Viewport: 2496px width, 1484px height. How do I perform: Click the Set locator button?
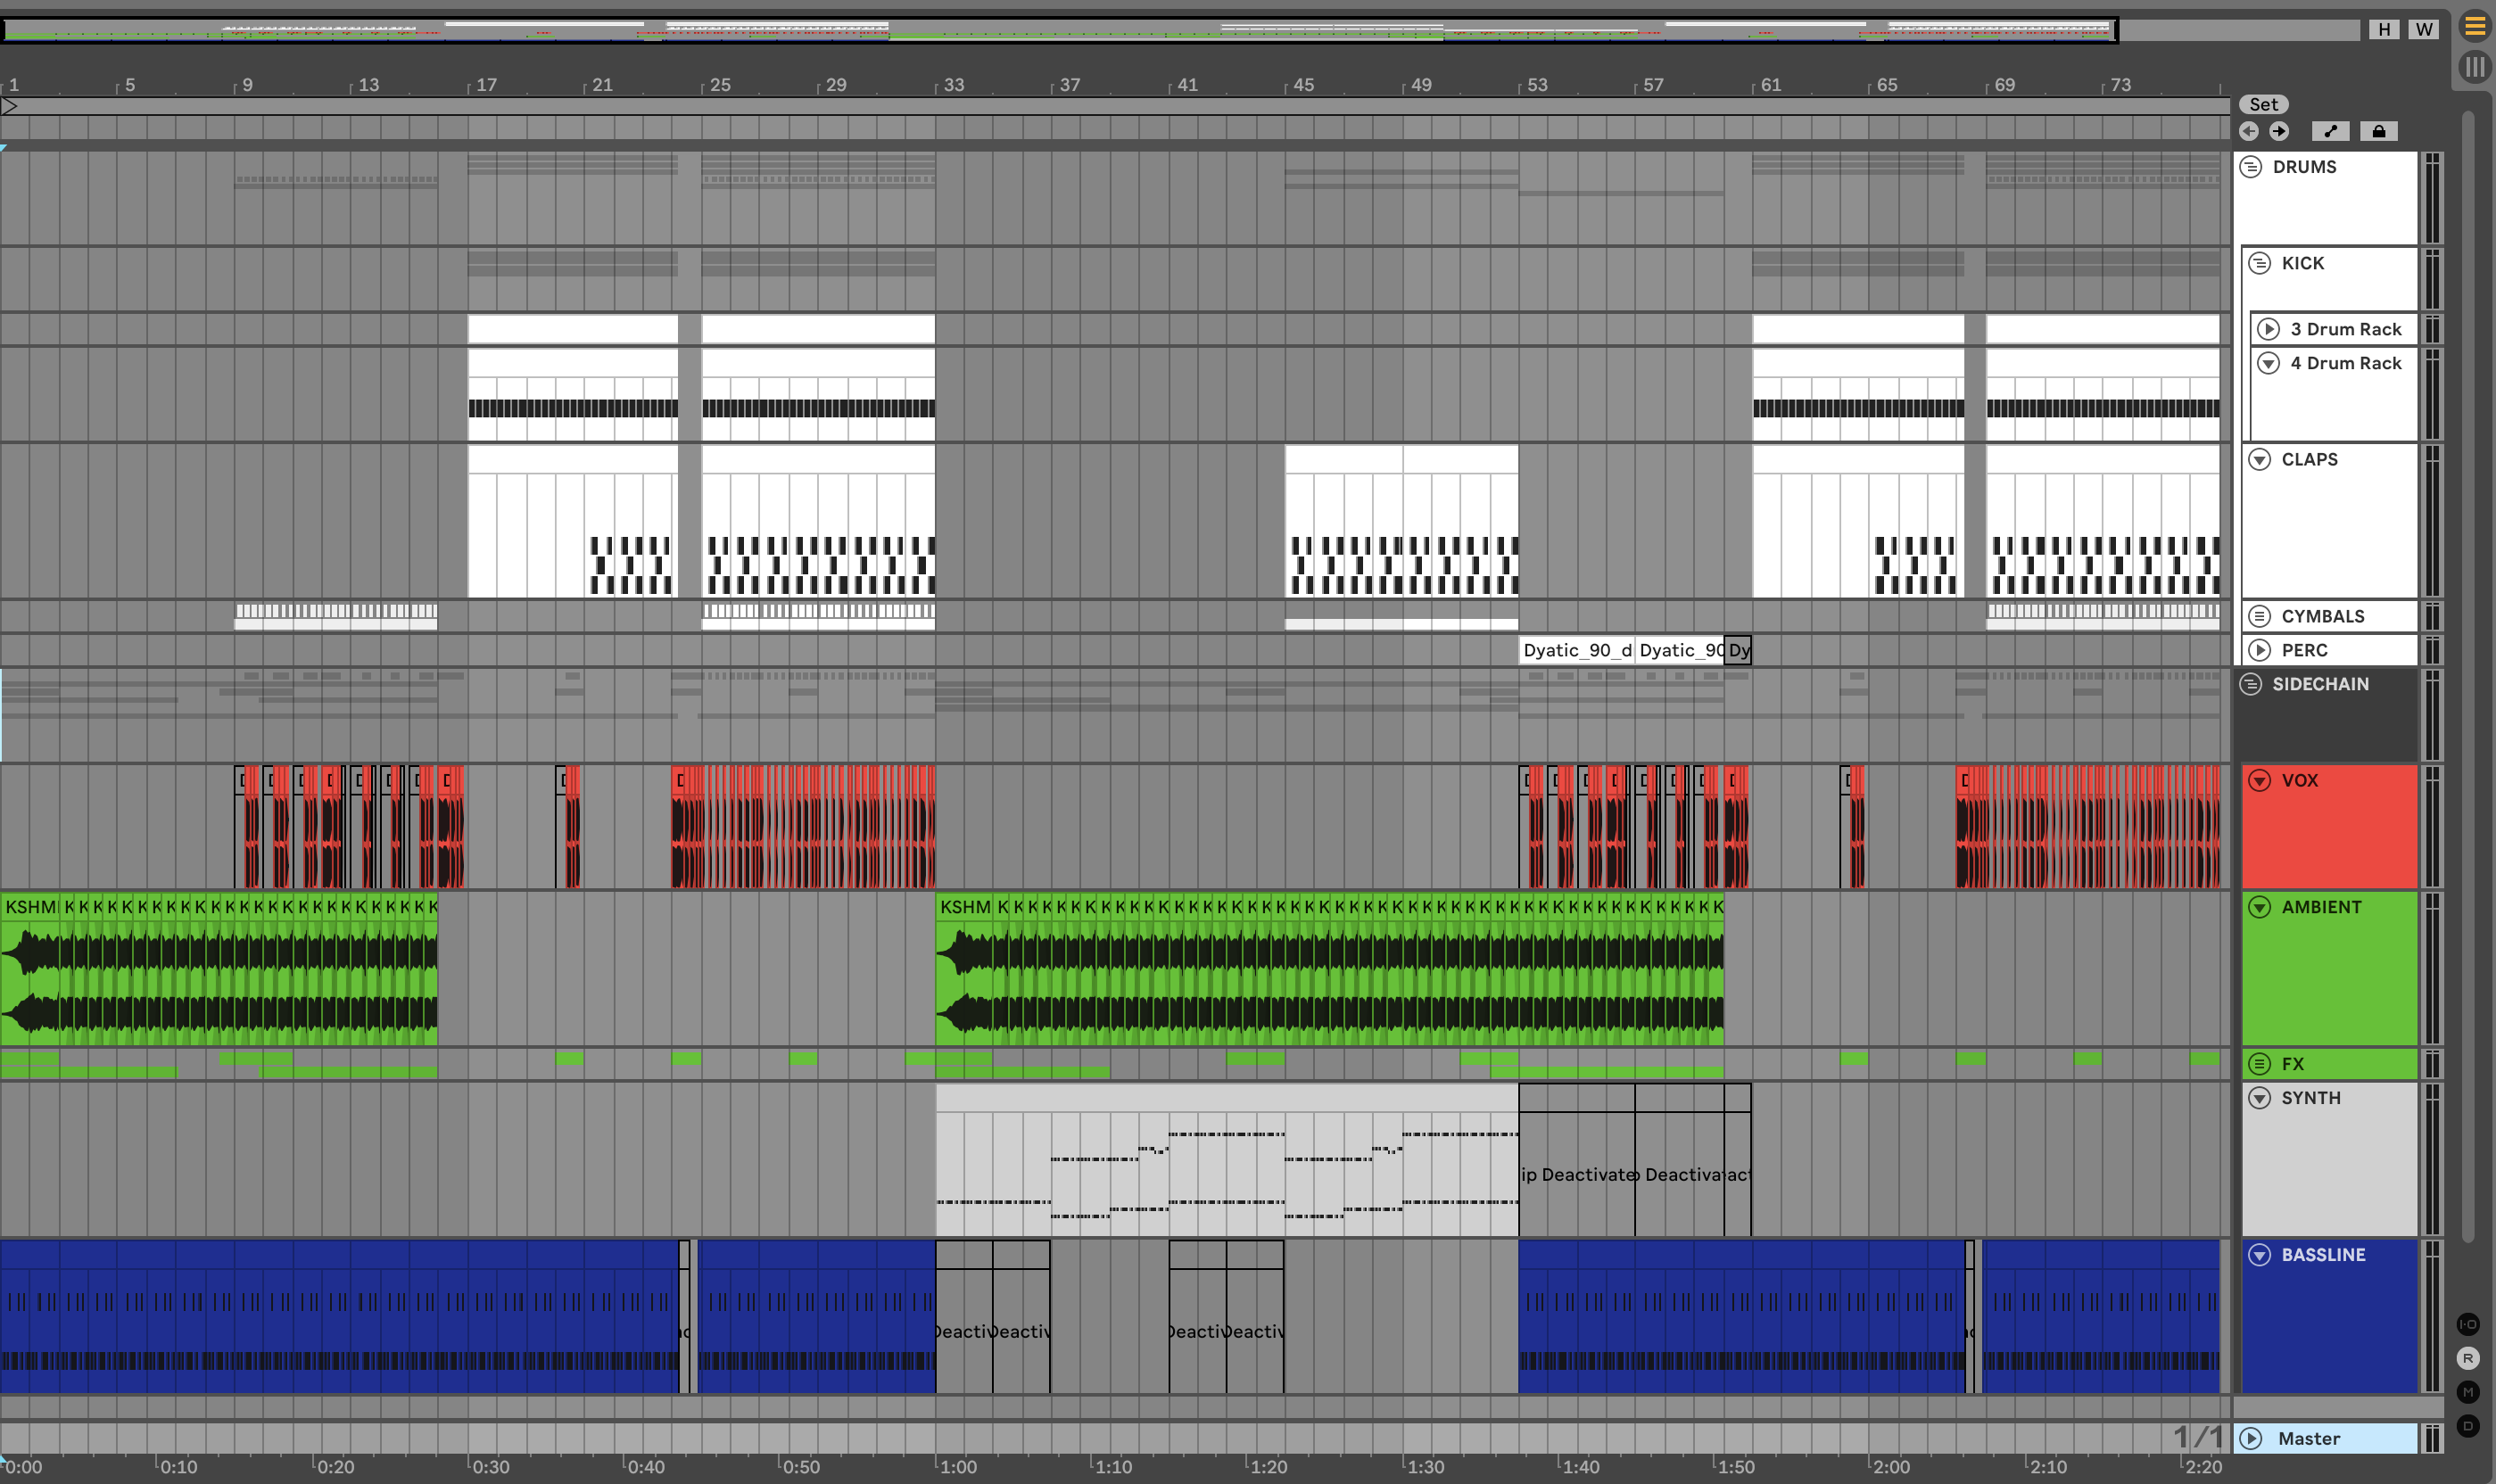click(x=2264, y=104)
